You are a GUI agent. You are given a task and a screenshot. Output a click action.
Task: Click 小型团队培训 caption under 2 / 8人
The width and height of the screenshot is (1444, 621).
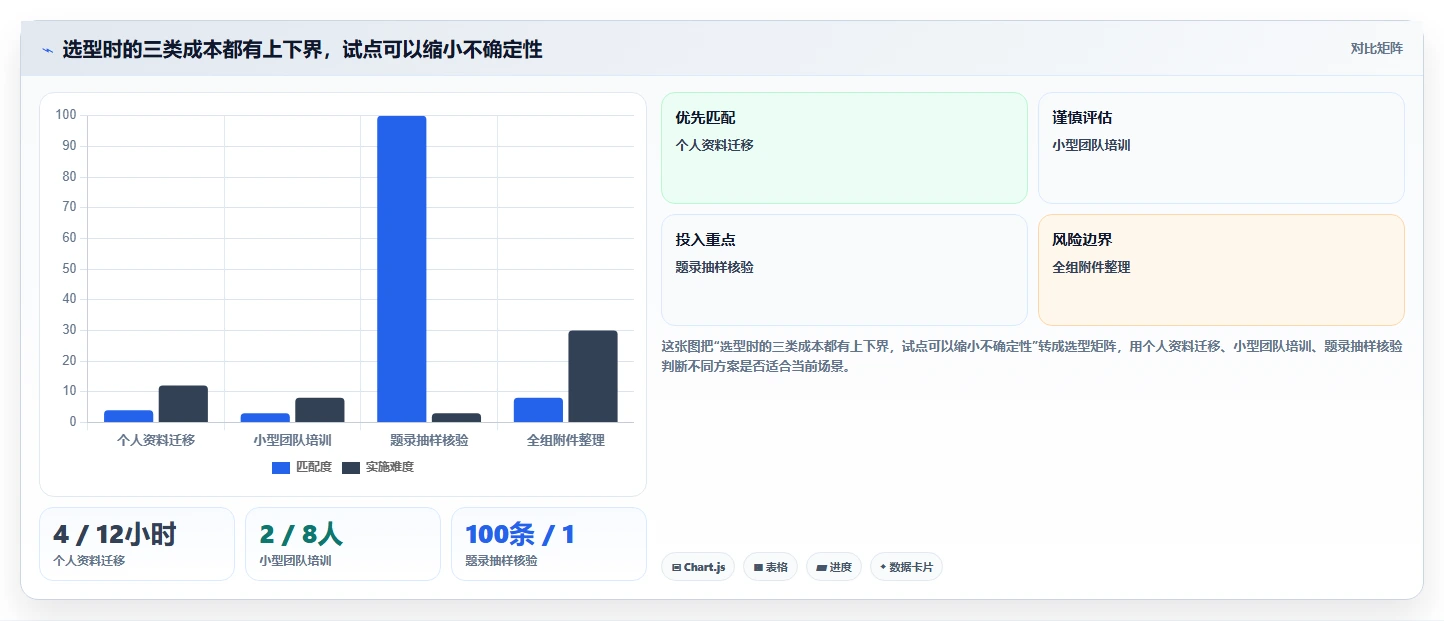pos(295,561)
